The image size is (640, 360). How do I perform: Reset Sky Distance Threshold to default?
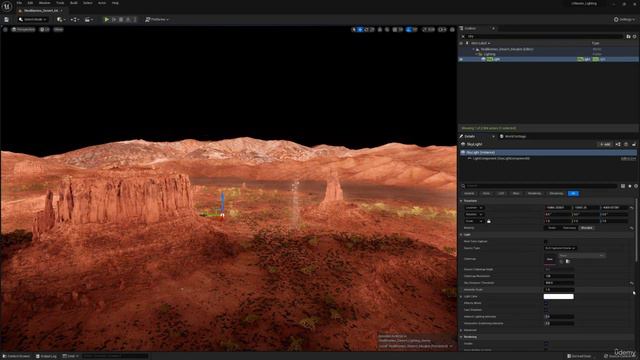tap(631, 283)
